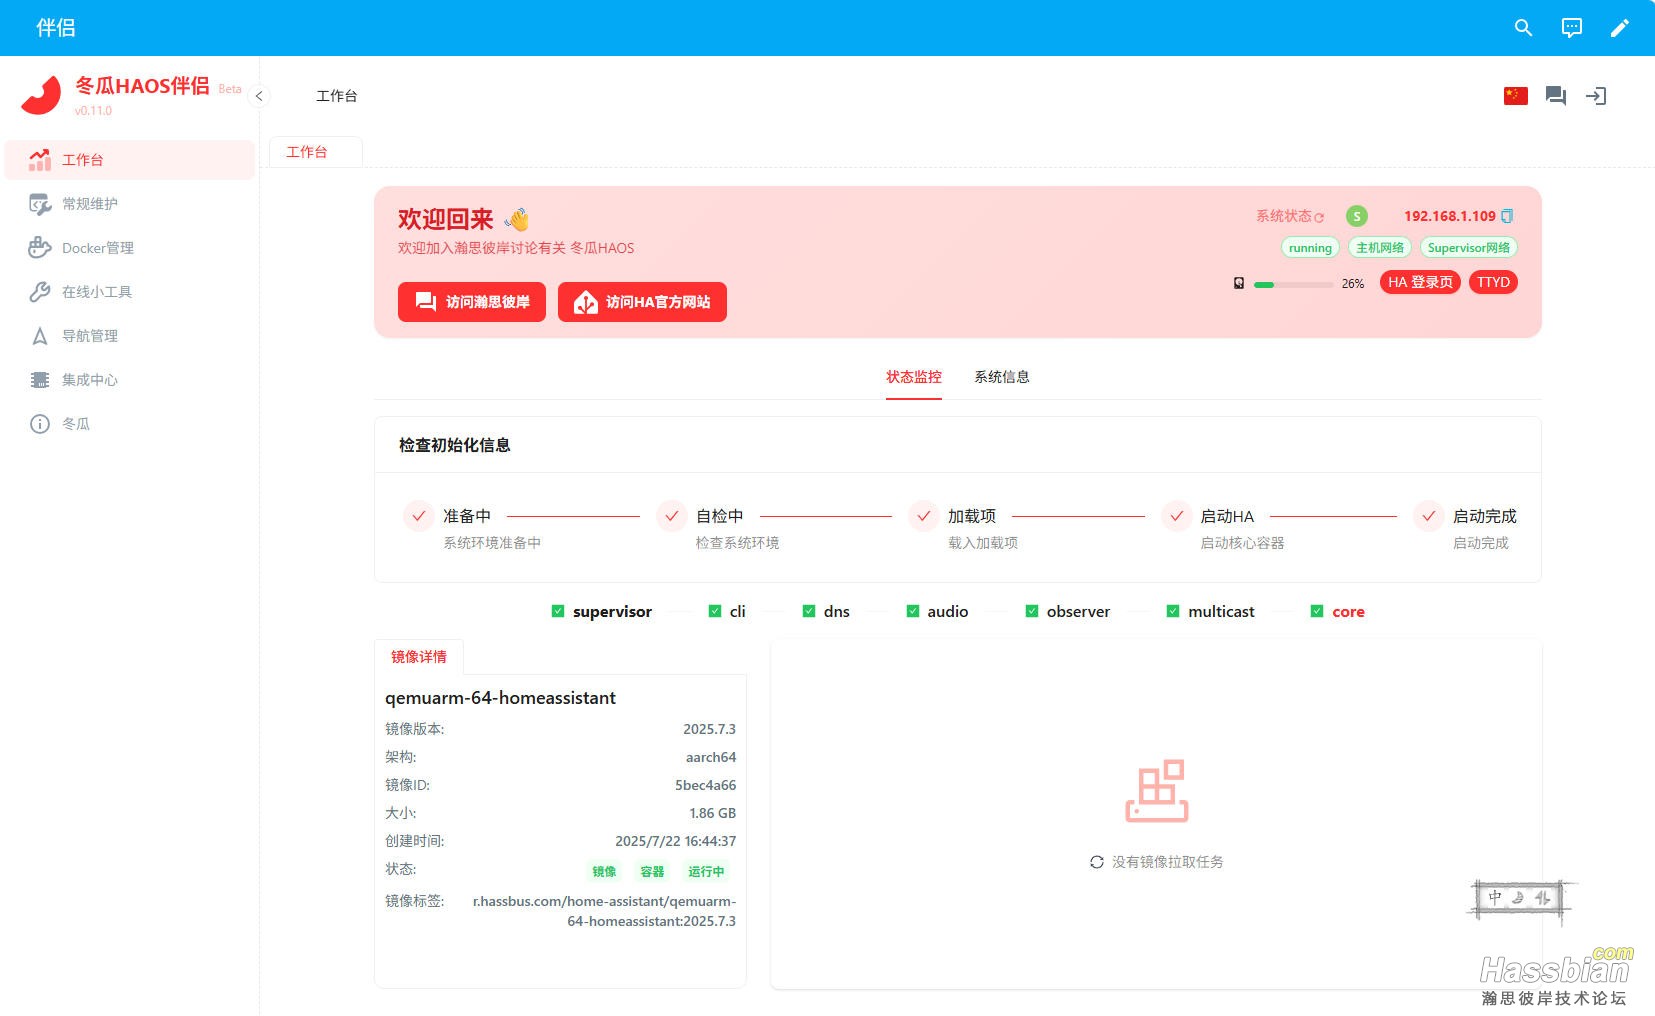Click the disk usage icon beside the progress bar
This screenshot has width=1655, height=1016.
1239,284
